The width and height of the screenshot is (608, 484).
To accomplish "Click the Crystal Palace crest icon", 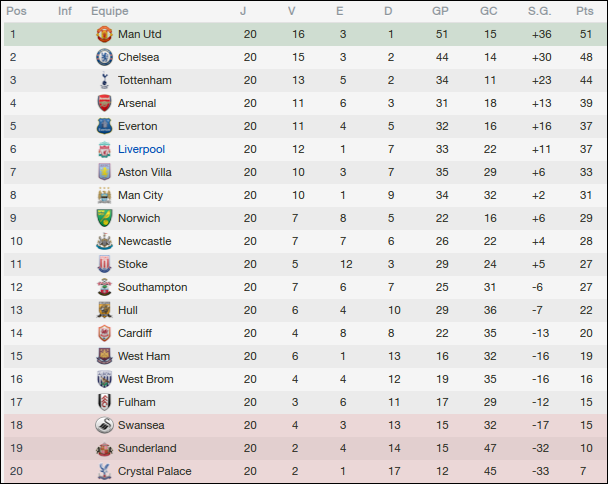I will 104,471.
